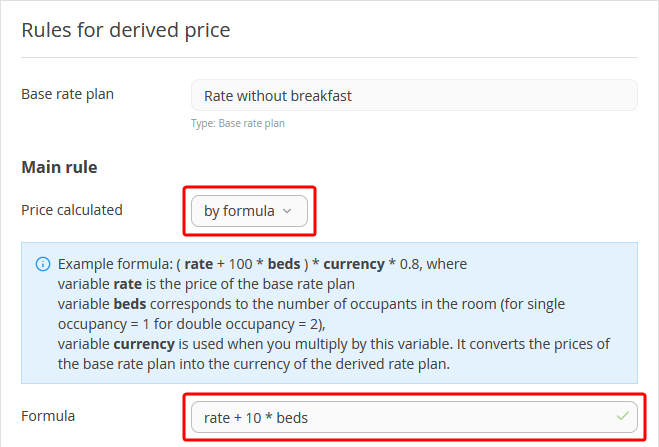
Task: Click the Formula field label
Action: (x=48, y=416)
